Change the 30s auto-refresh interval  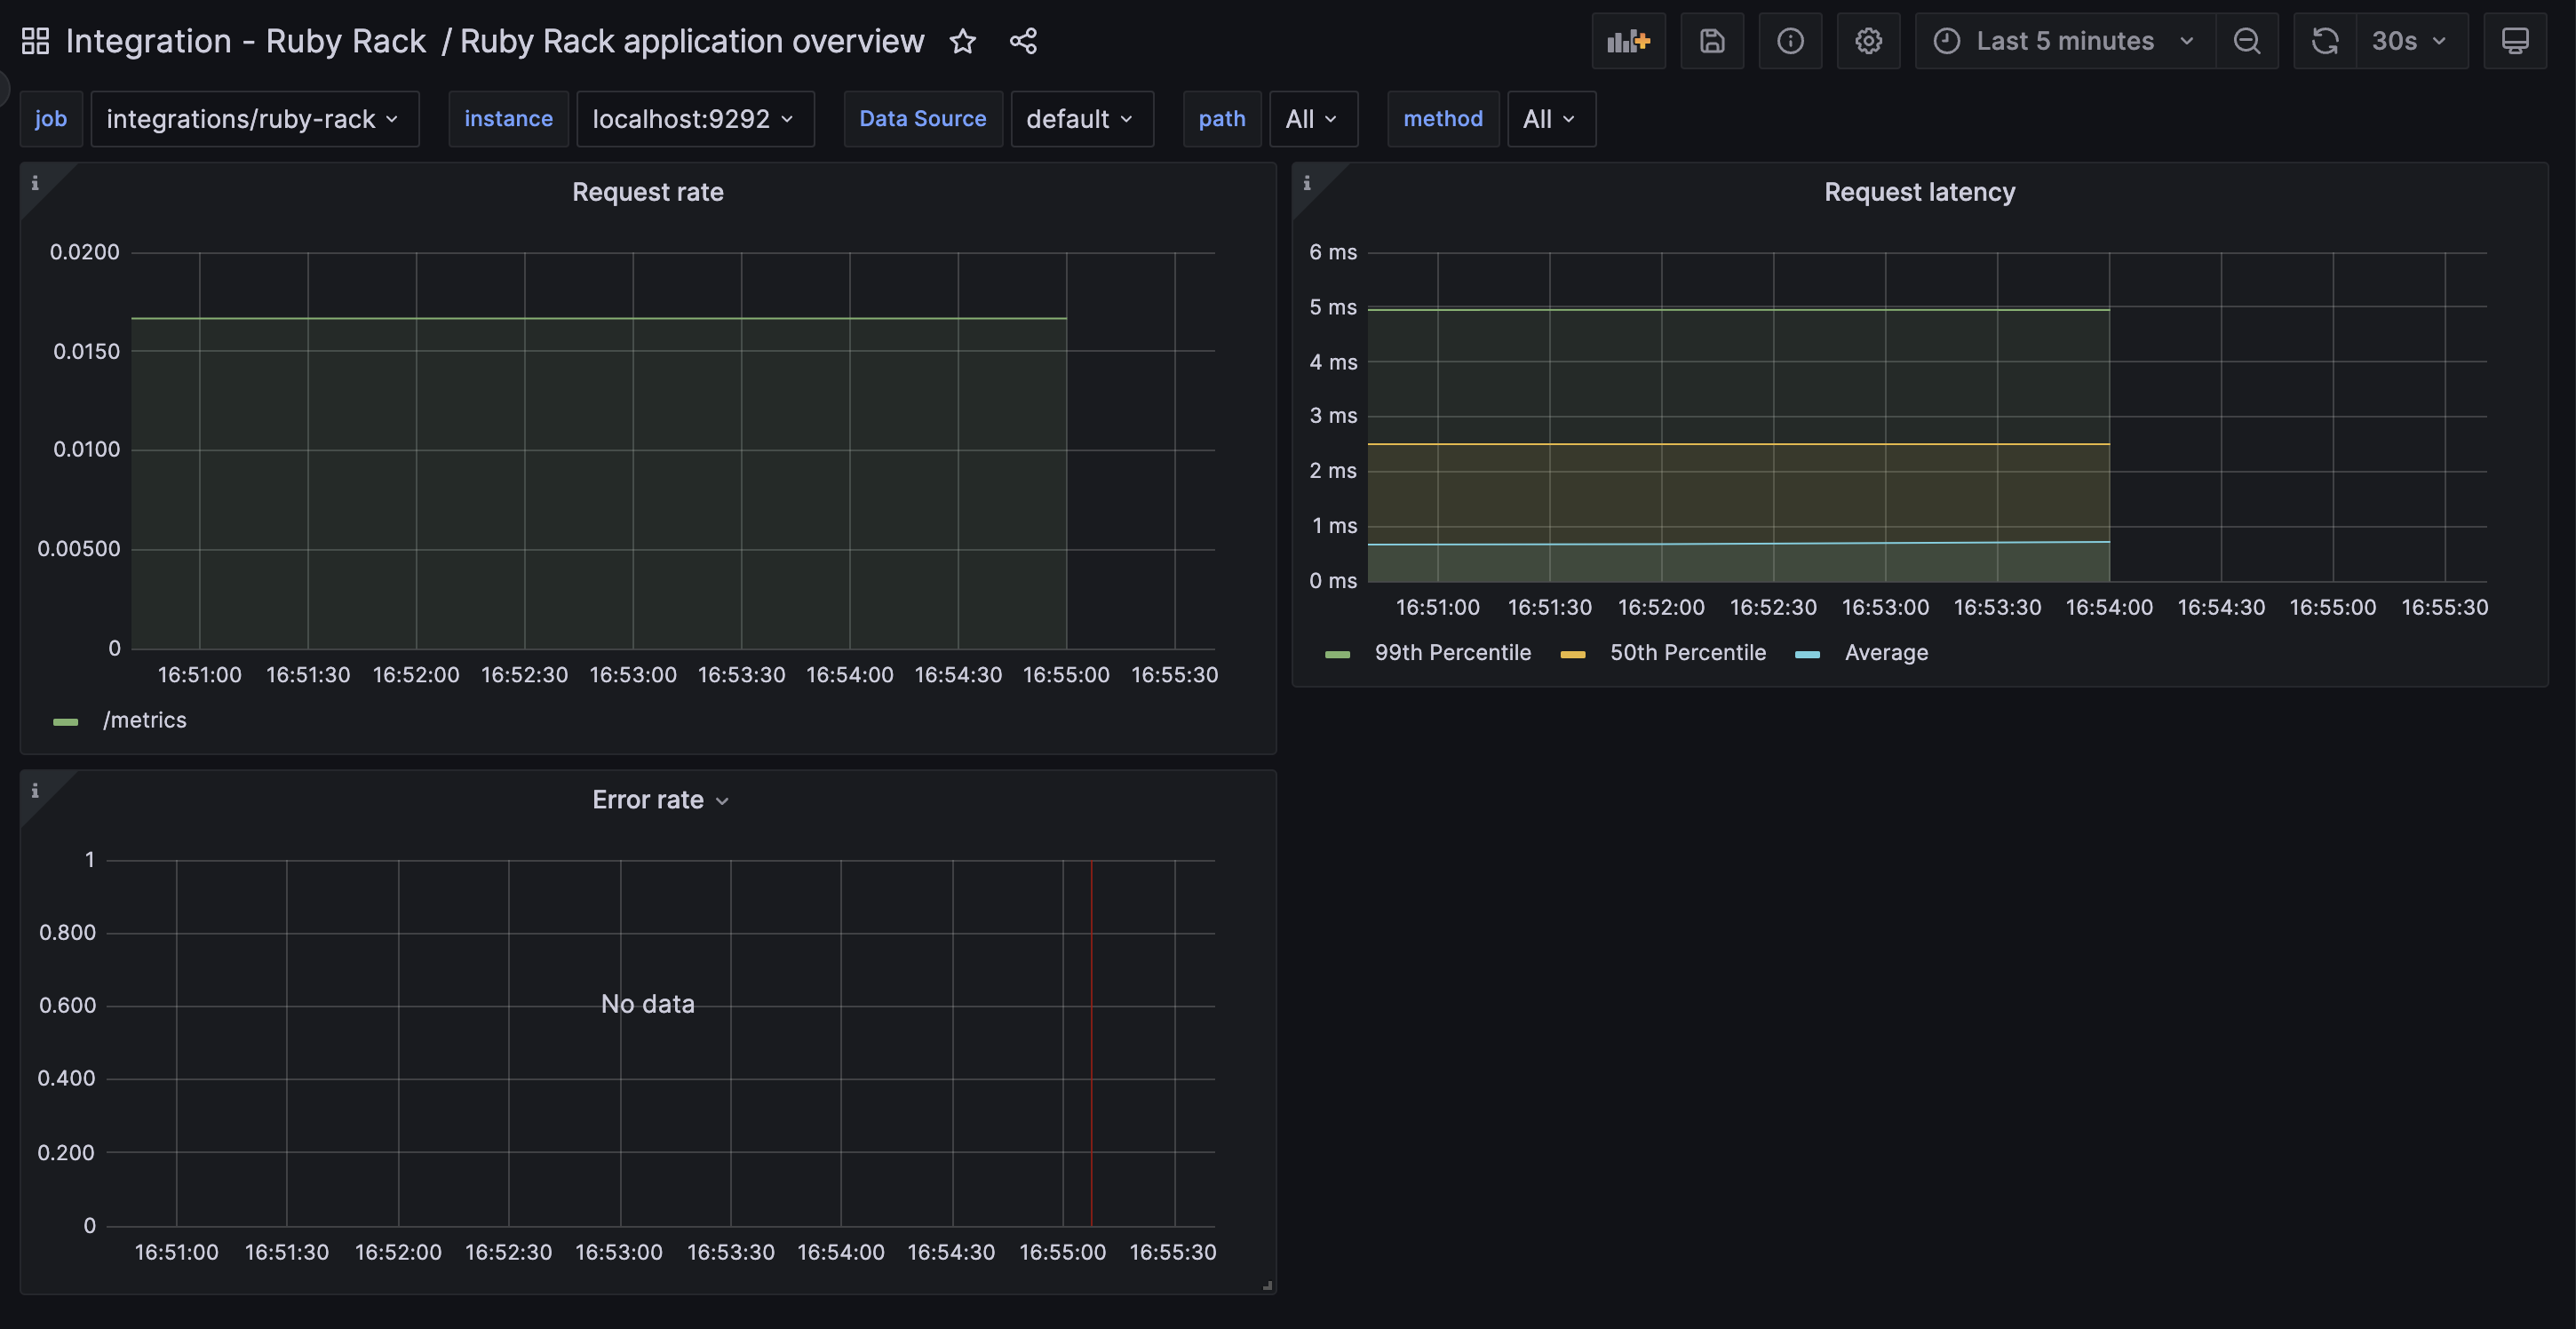(2411, 41)
